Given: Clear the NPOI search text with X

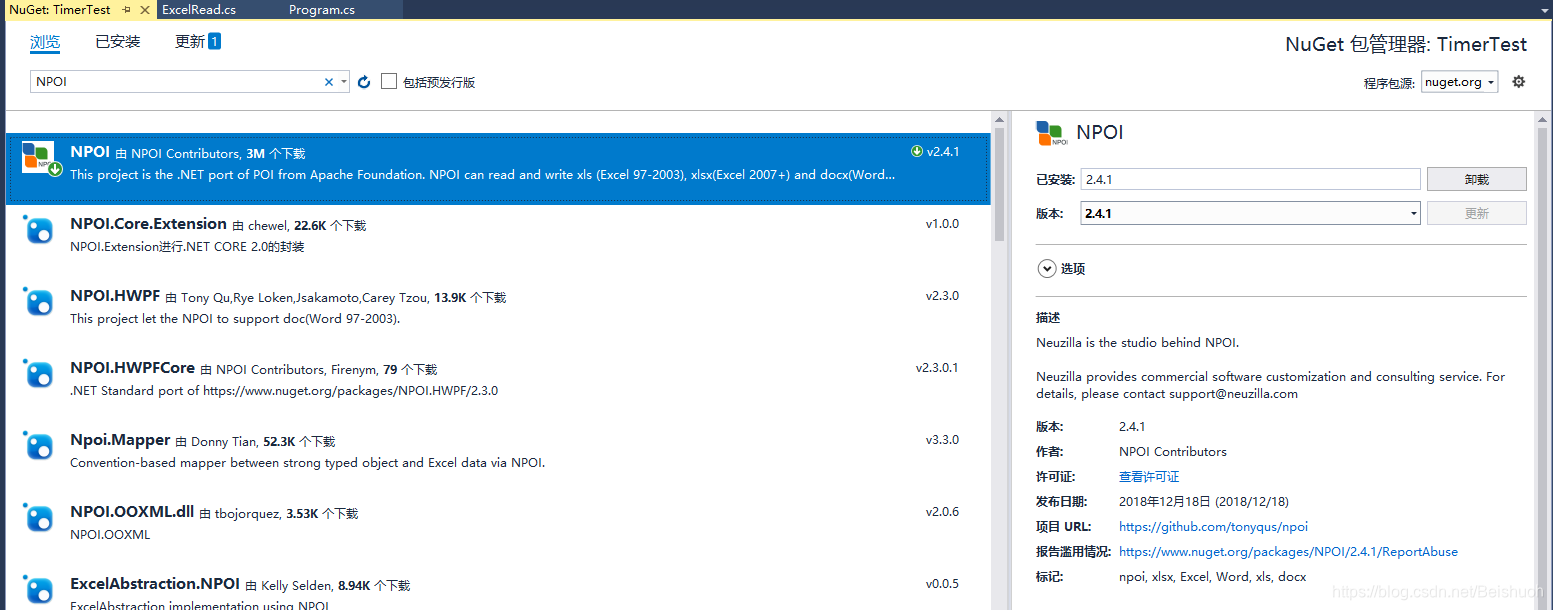Looking at the screenshot, I should click(x=329, y=82).
